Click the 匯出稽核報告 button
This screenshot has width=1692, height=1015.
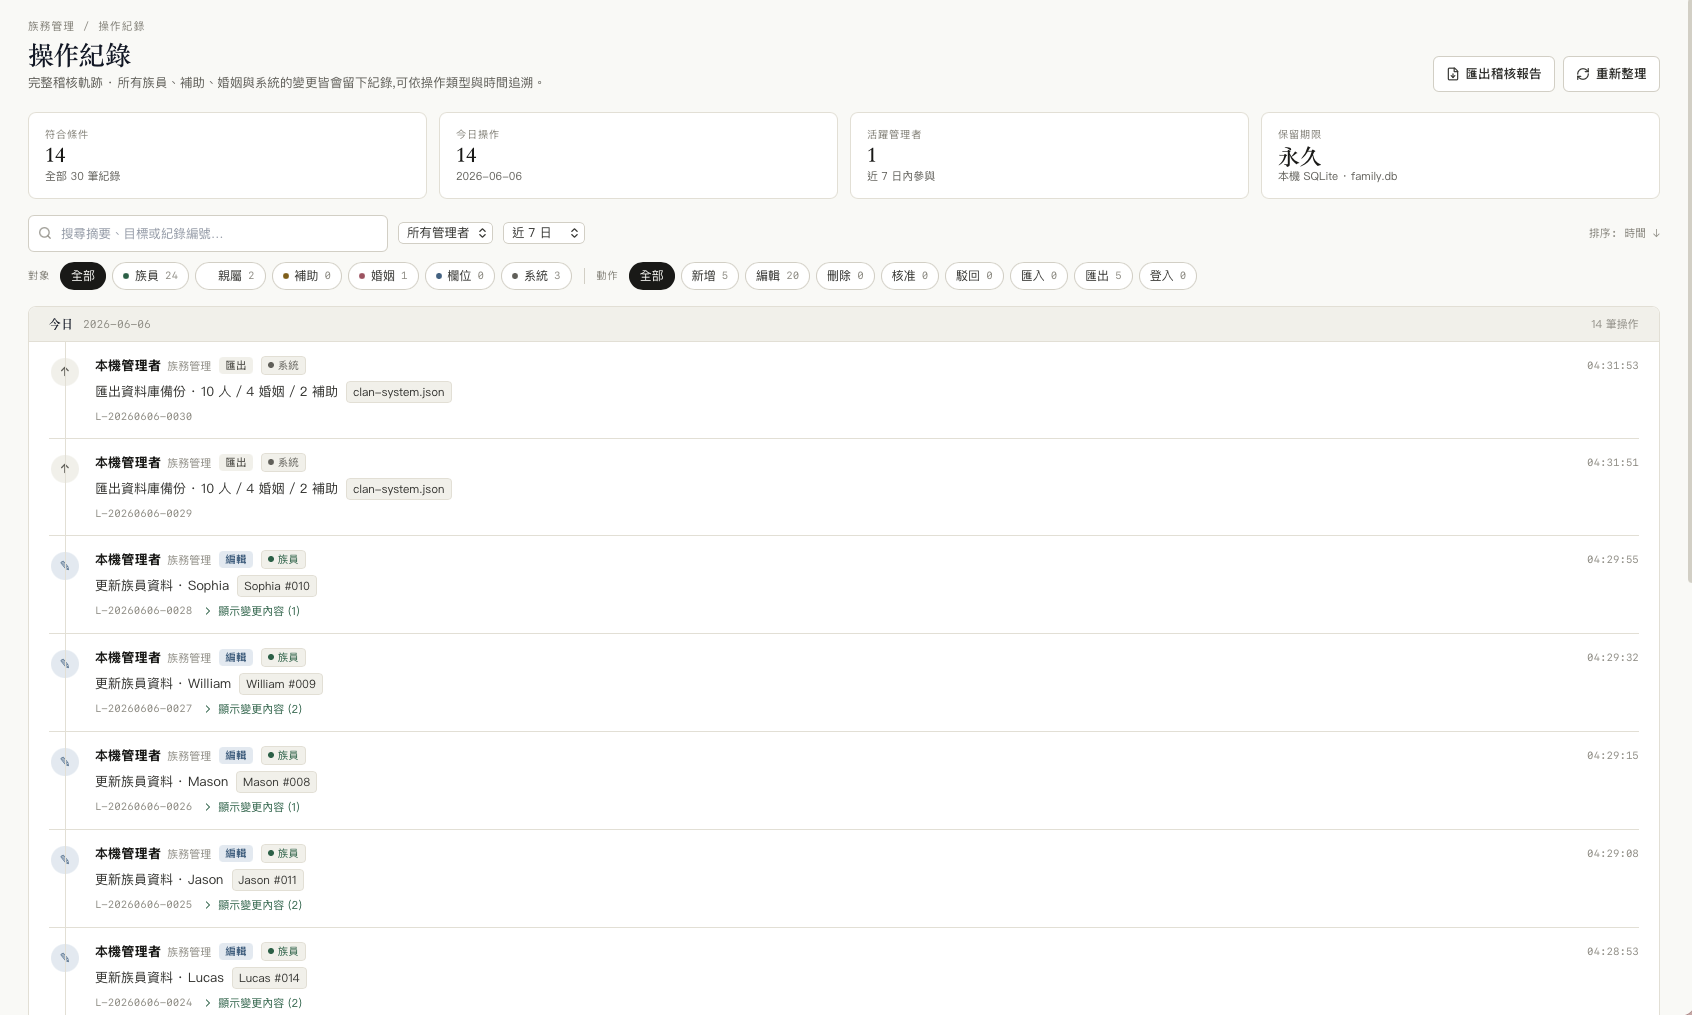coord(1493,74)
